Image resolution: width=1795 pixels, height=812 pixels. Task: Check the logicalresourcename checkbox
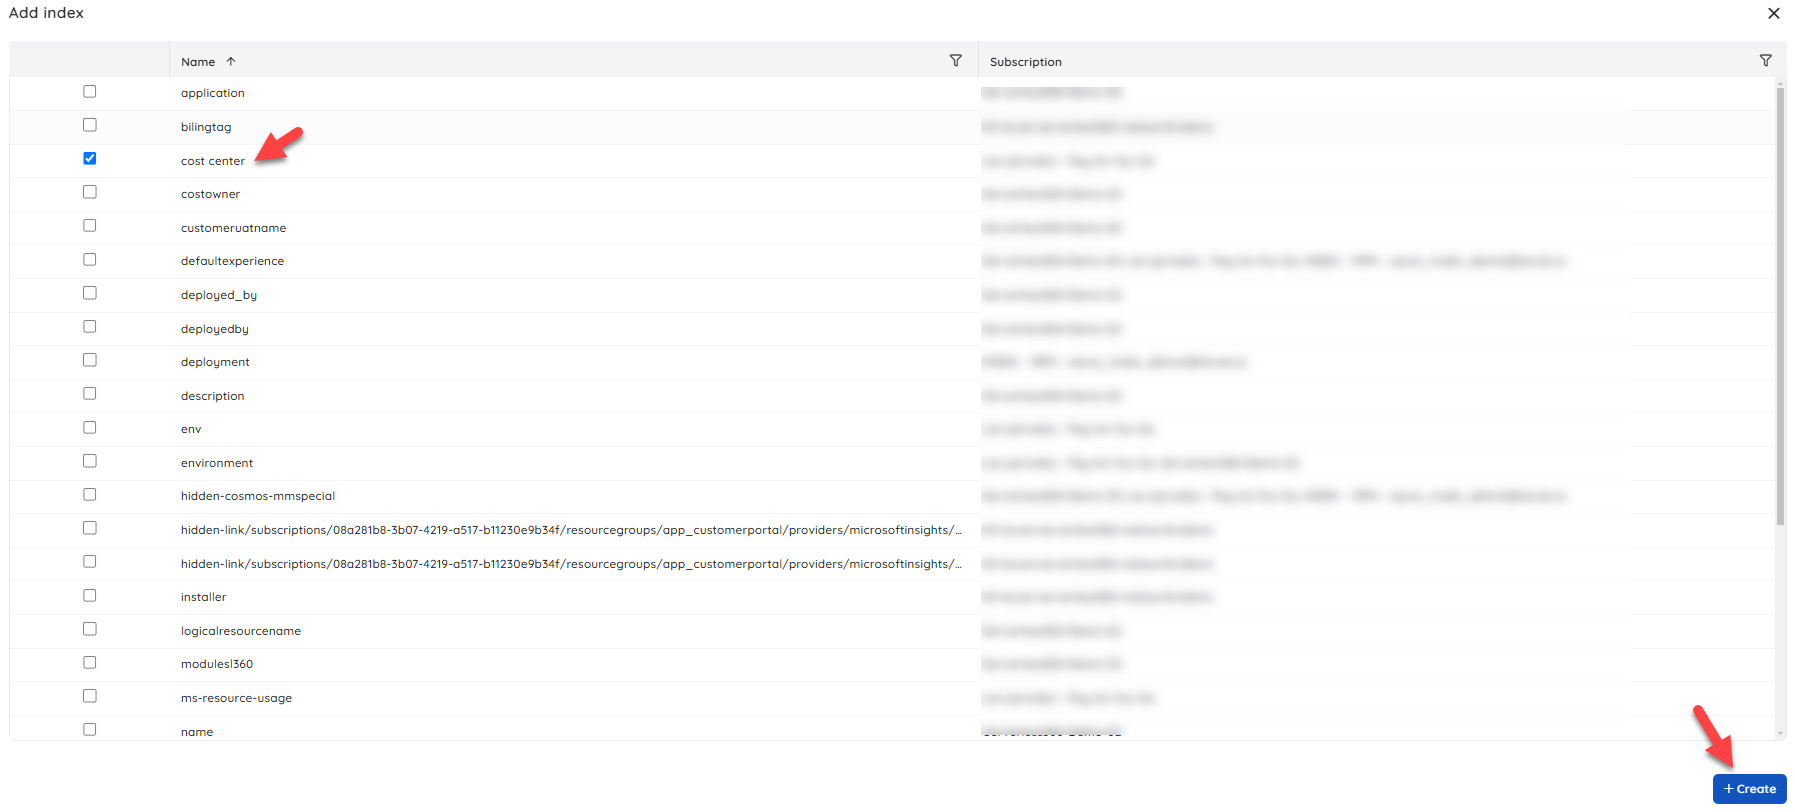point(90,629)
